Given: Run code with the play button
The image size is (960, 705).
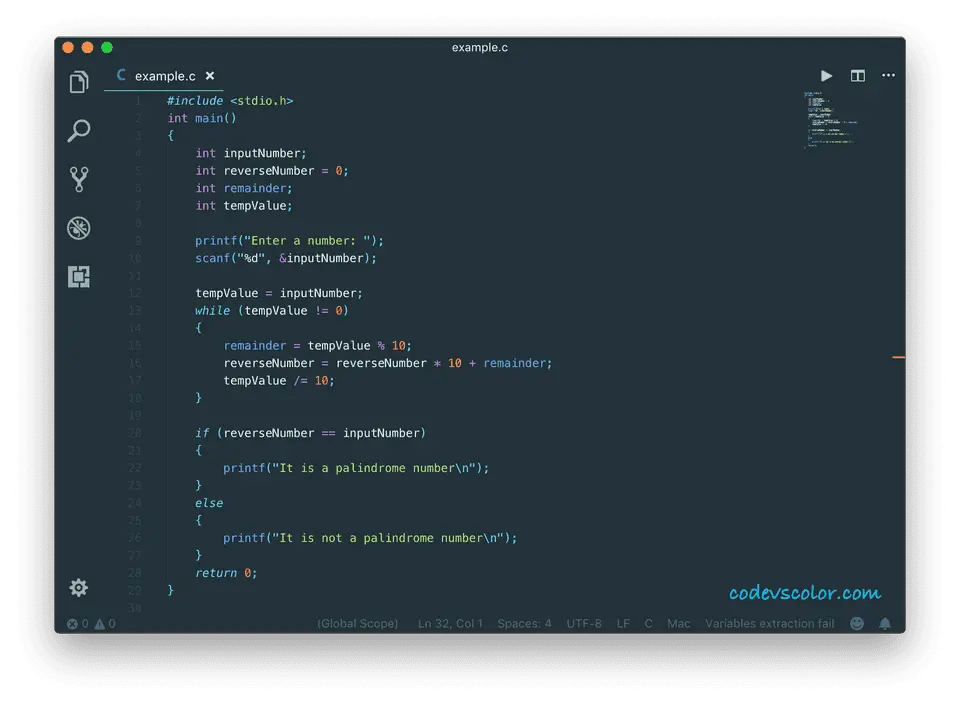Looking at the screenshot, I should pos(826,76).
